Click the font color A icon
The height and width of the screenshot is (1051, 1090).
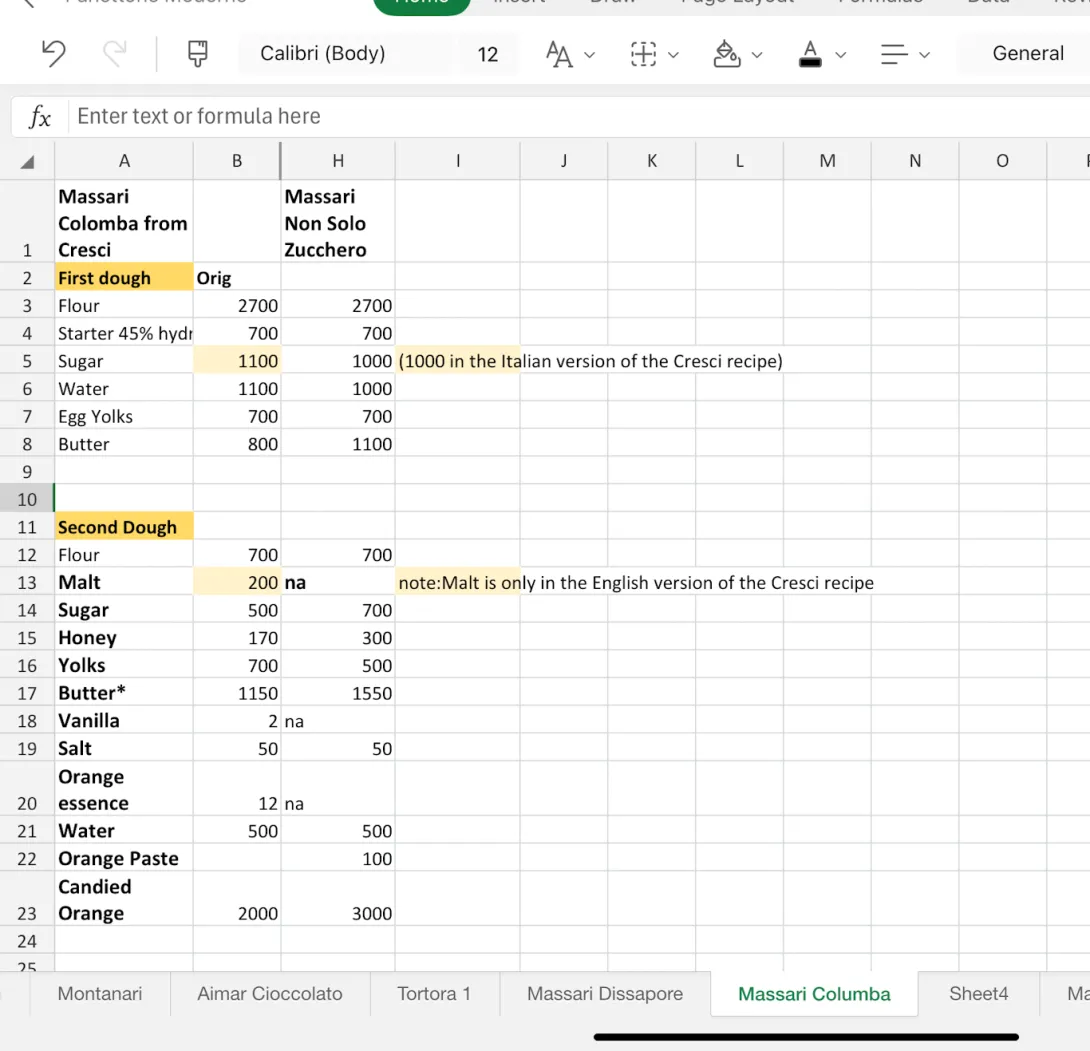point(811,54)
